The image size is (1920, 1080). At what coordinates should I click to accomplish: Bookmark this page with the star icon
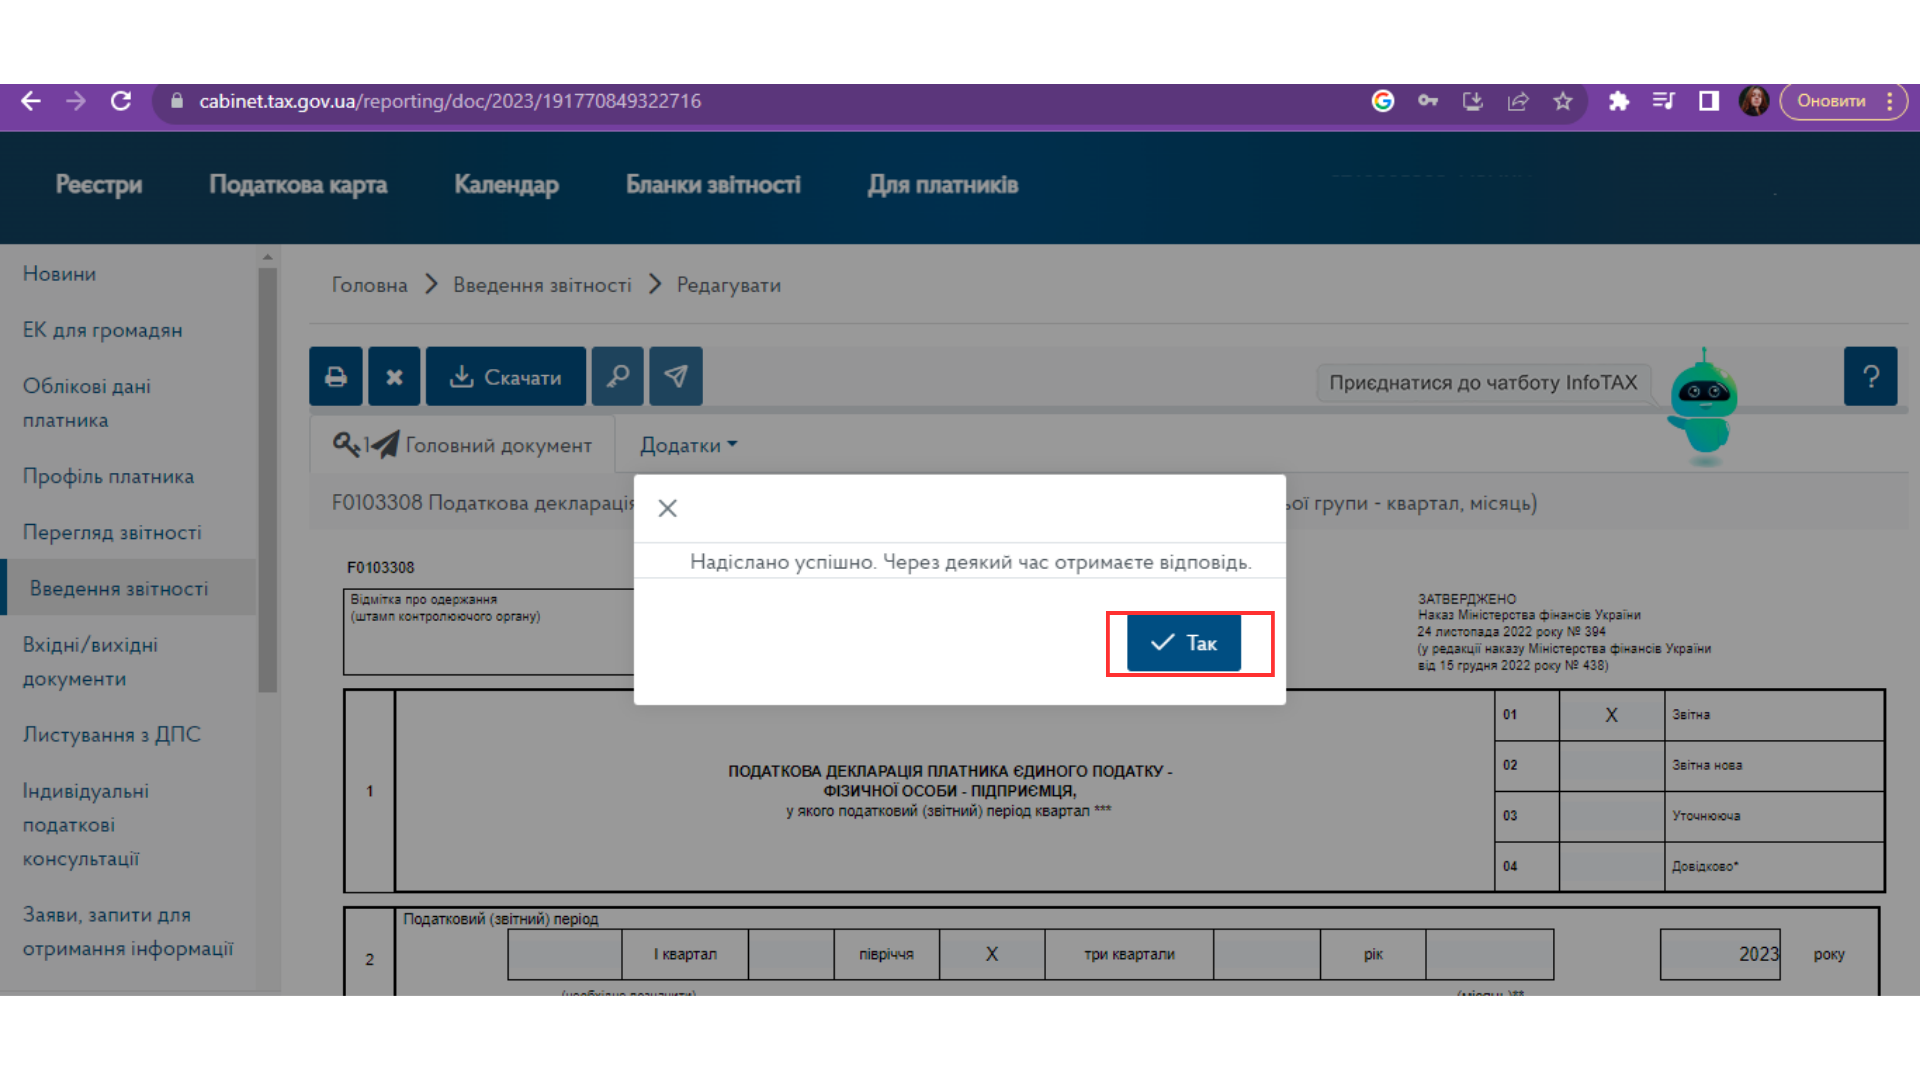tap(1563, 101)
